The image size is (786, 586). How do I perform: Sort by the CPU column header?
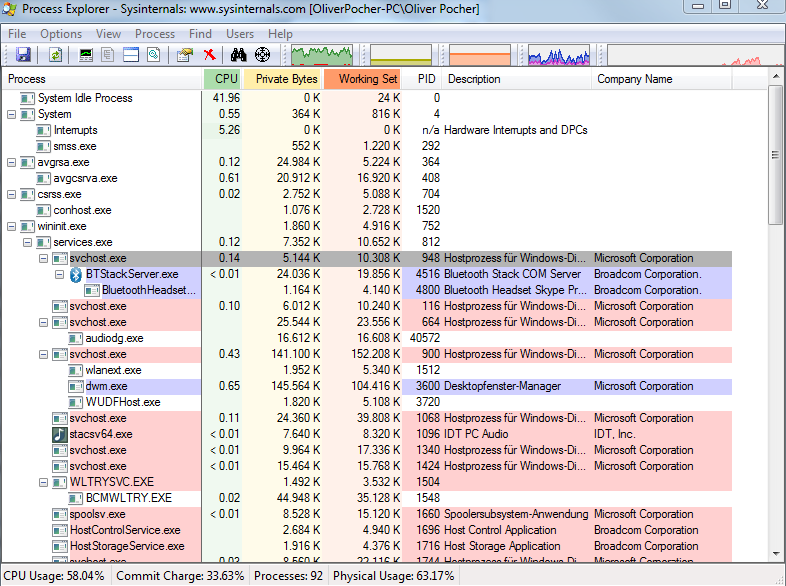click(x=223, y=79)
